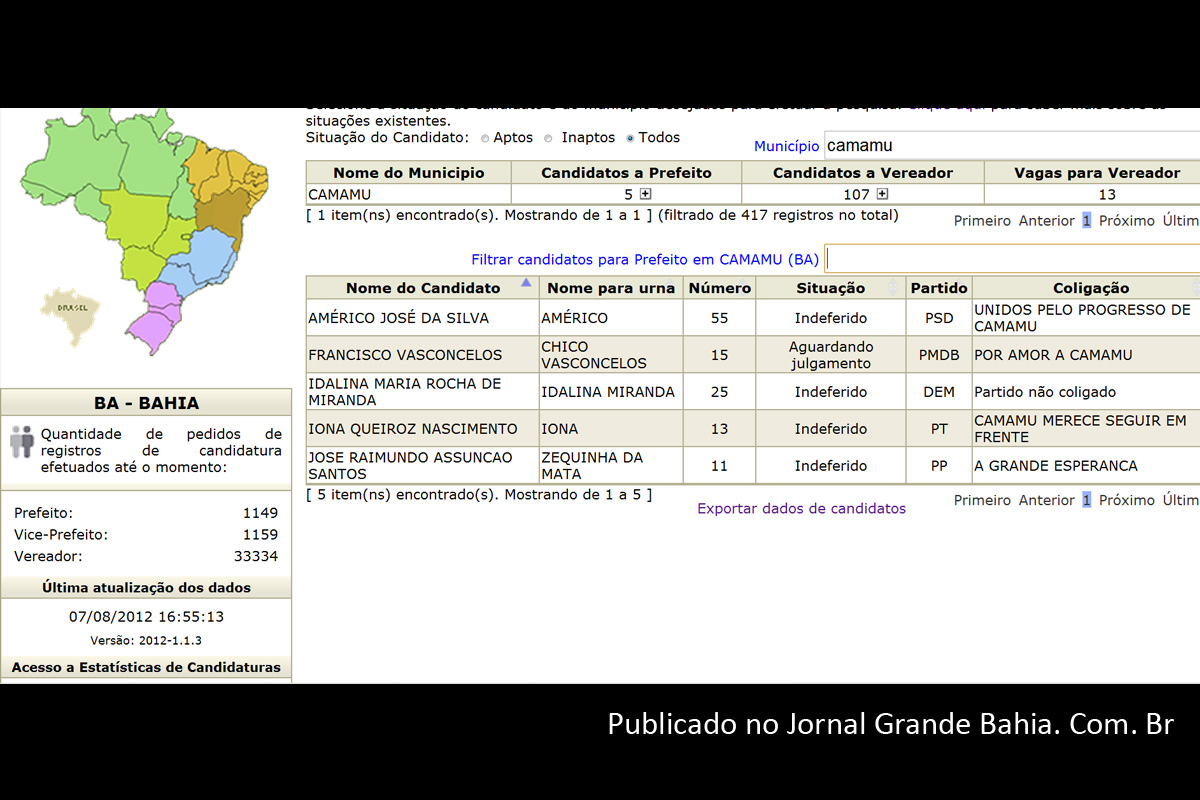Image resolution: width=1200 pixels, height=800 pixels.
Task: Click Nome do Municipio column header
Action: 408,173
